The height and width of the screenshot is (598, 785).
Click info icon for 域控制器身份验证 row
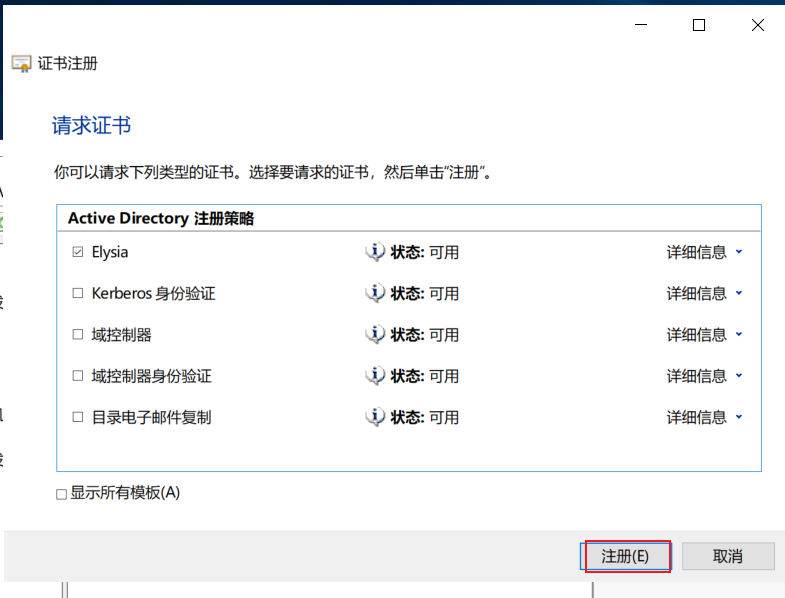pos(375,376)
